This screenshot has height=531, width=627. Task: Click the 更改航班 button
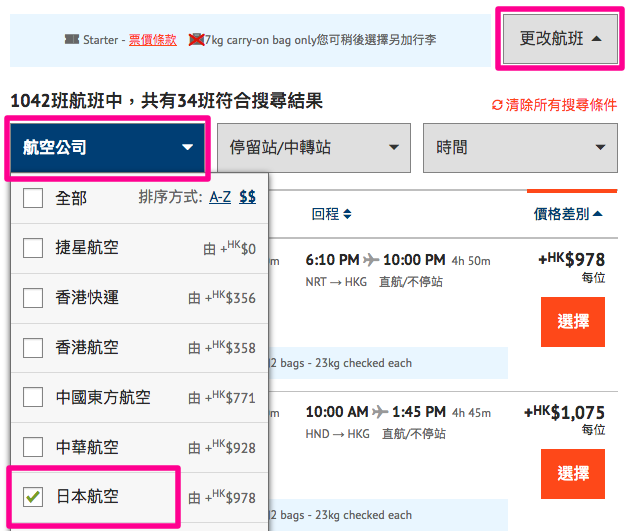(560, 39)
